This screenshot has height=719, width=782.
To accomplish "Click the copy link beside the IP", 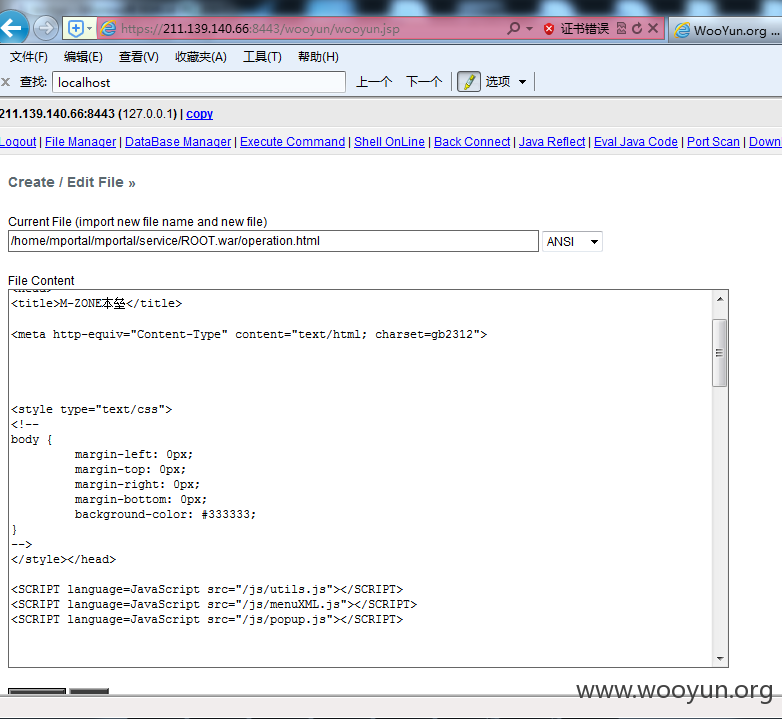I will [199, 114].
